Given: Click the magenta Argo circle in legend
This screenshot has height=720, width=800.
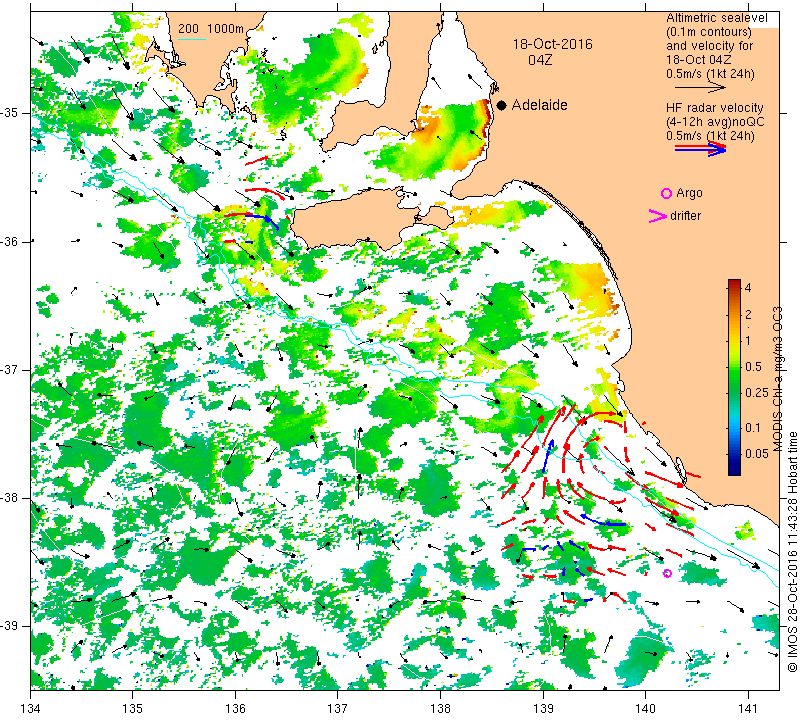Looking at the screenshot, I should tap(666, 193).
